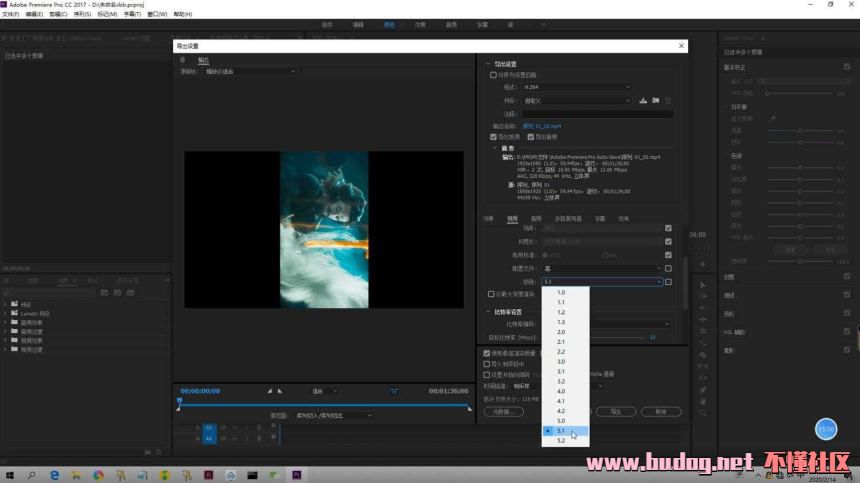Open the zoom fit dropdown below preview

coord(325,391)
